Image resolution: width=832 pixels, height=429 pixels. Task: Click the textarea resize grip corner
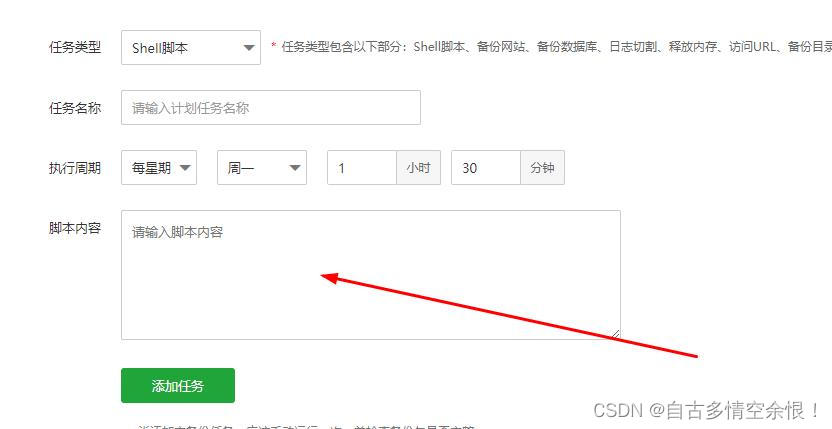(615, 334)
